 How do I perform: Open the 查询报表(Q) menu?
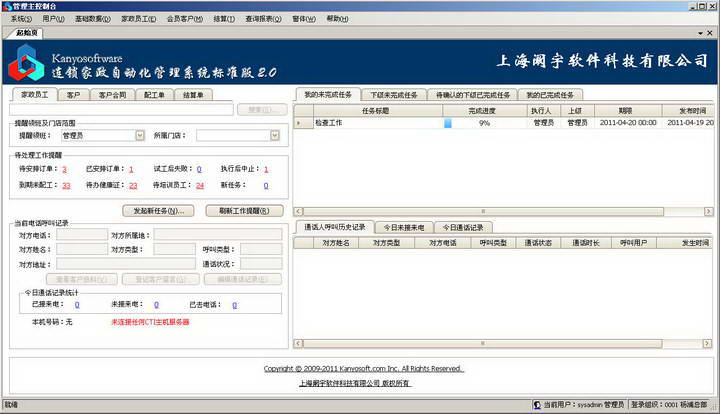click(x=263, y=19)
